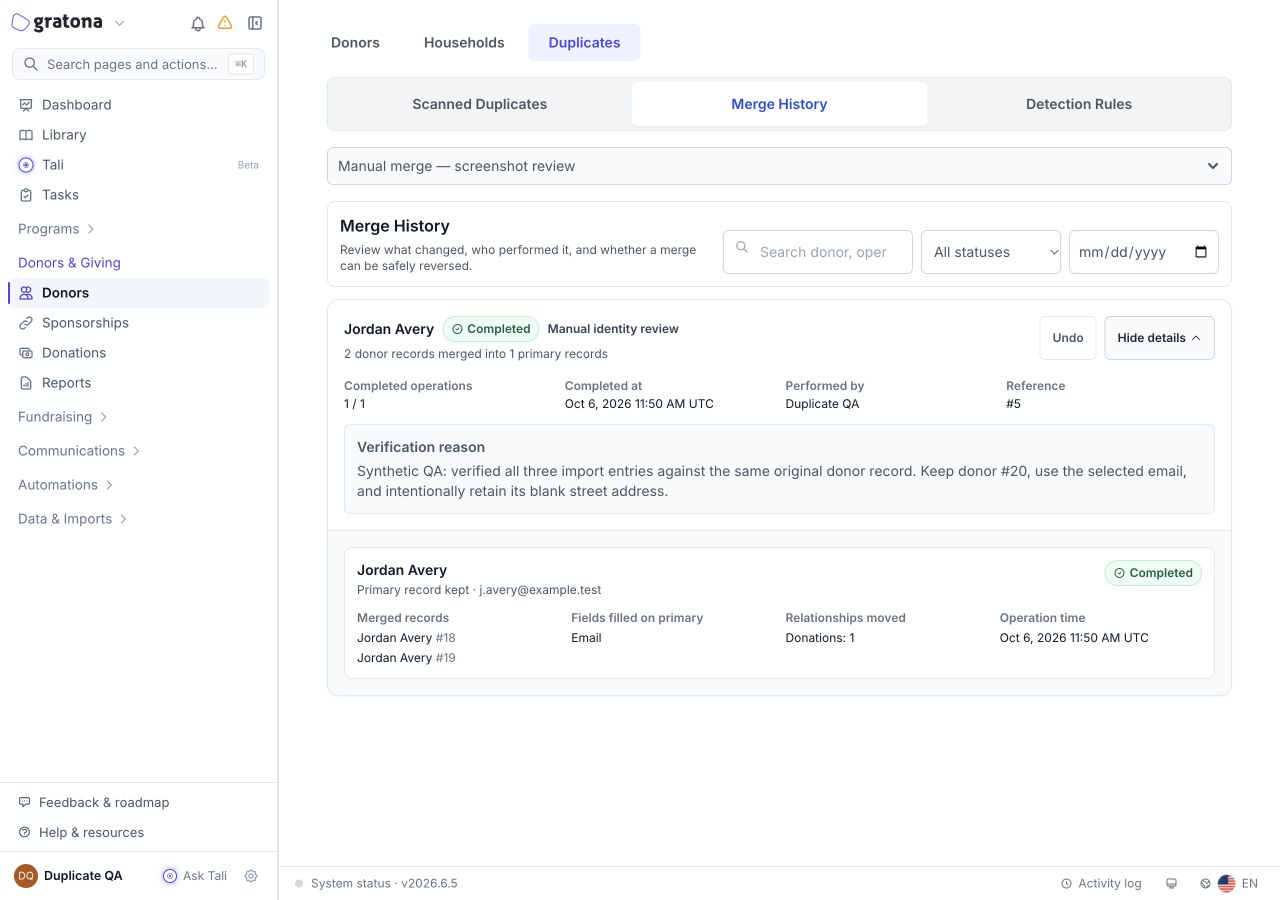The height and width of the screenshot is (900, 1280).
Task: Switch to the Households tab
Action: tap(464, 43)
